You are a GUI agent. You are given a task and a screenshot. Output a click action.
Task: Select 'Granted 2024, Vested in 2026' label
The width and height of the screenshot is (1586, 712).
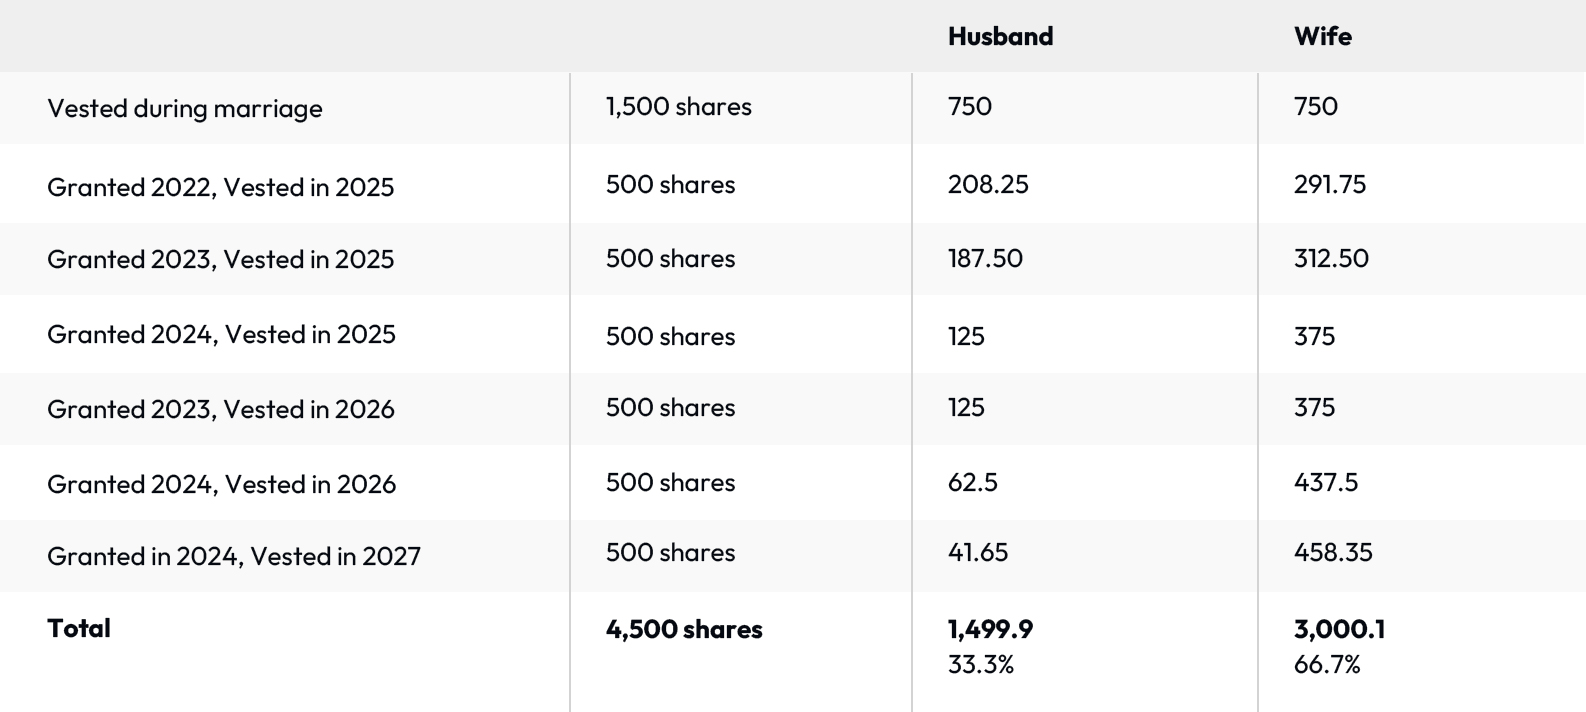click(x=221, y=484)
